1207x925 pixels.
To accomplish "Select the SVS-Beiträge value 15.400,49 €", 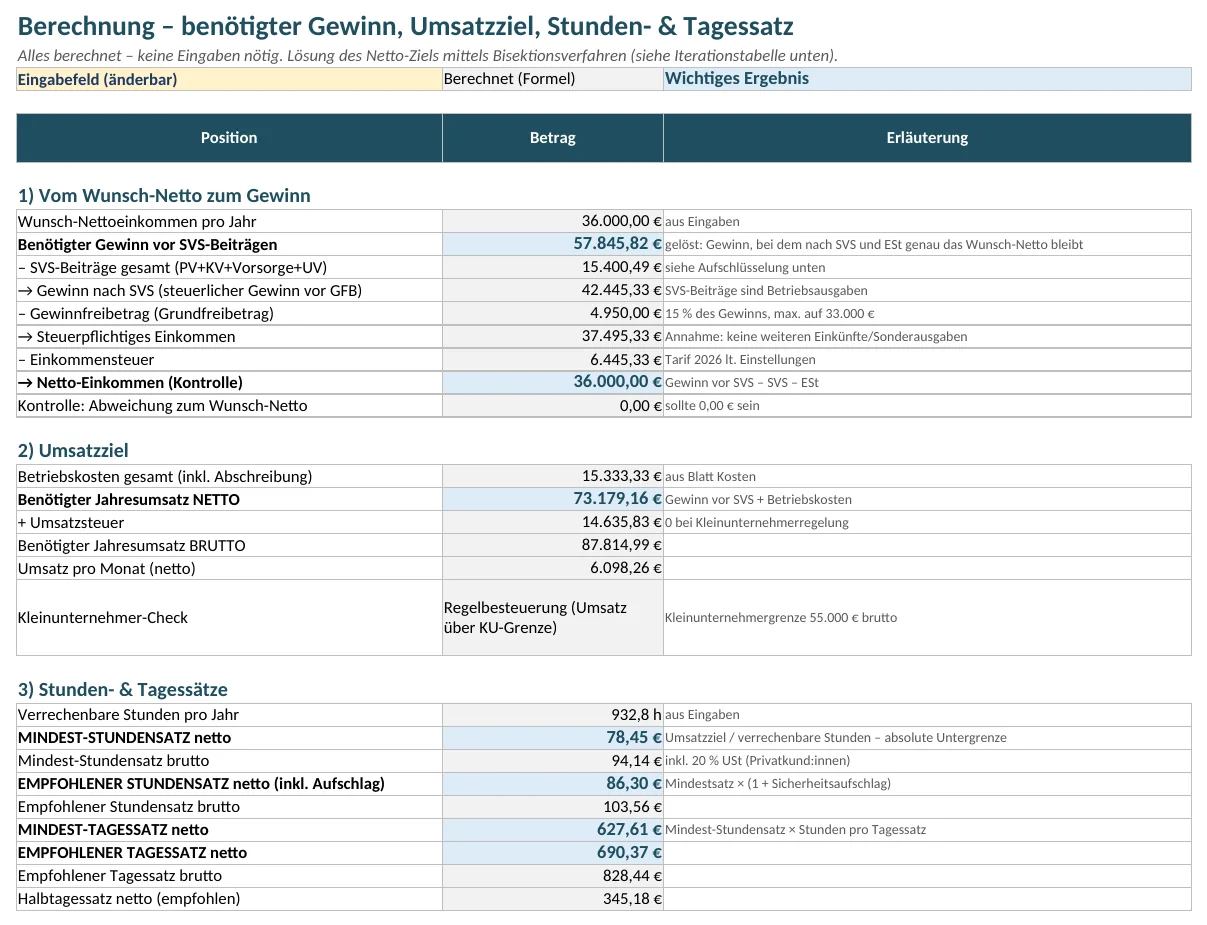I will 553,267.
